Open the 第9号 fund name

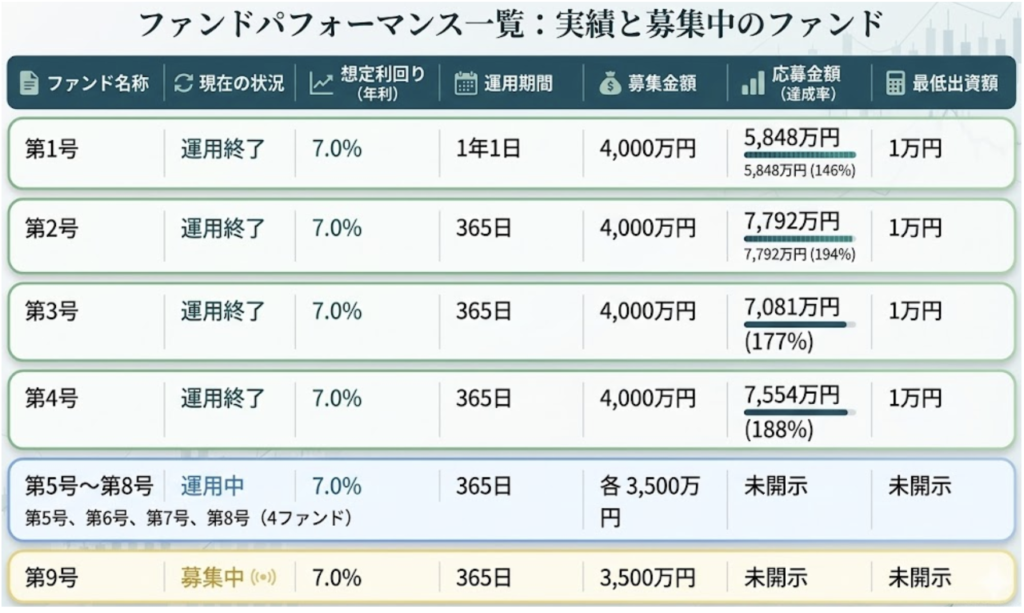pos(52,578)
